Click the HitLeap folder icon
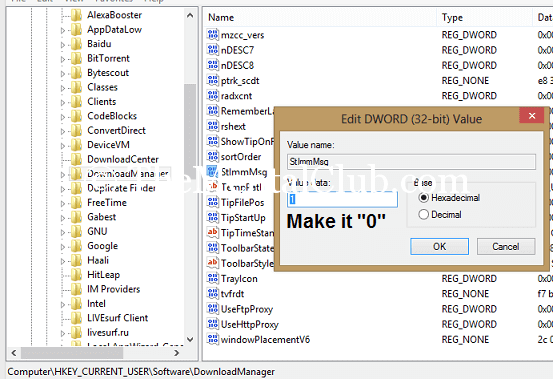 (76, 275)
